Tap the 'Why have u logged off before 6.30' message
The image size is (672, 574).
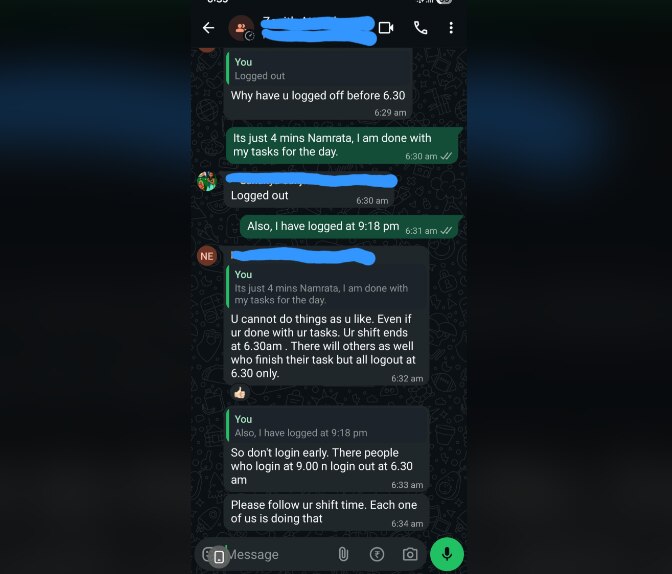coord(318,96)
